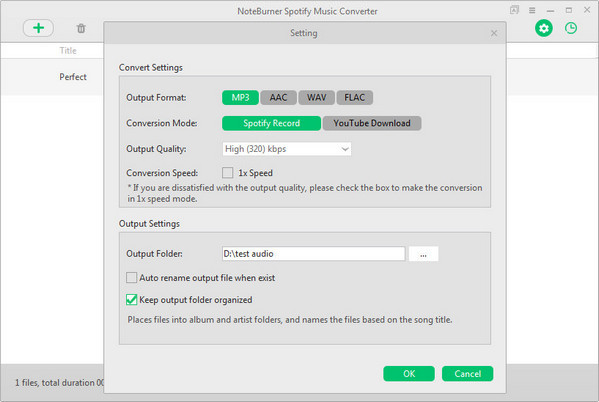Select MP3 output format
This screenshot has width=599, height=402.
(x=240, y=97)
